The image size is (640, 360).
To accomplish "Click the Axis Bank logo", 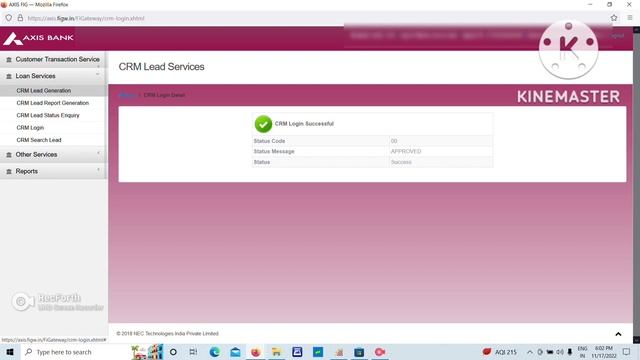I will pos(38,38).
